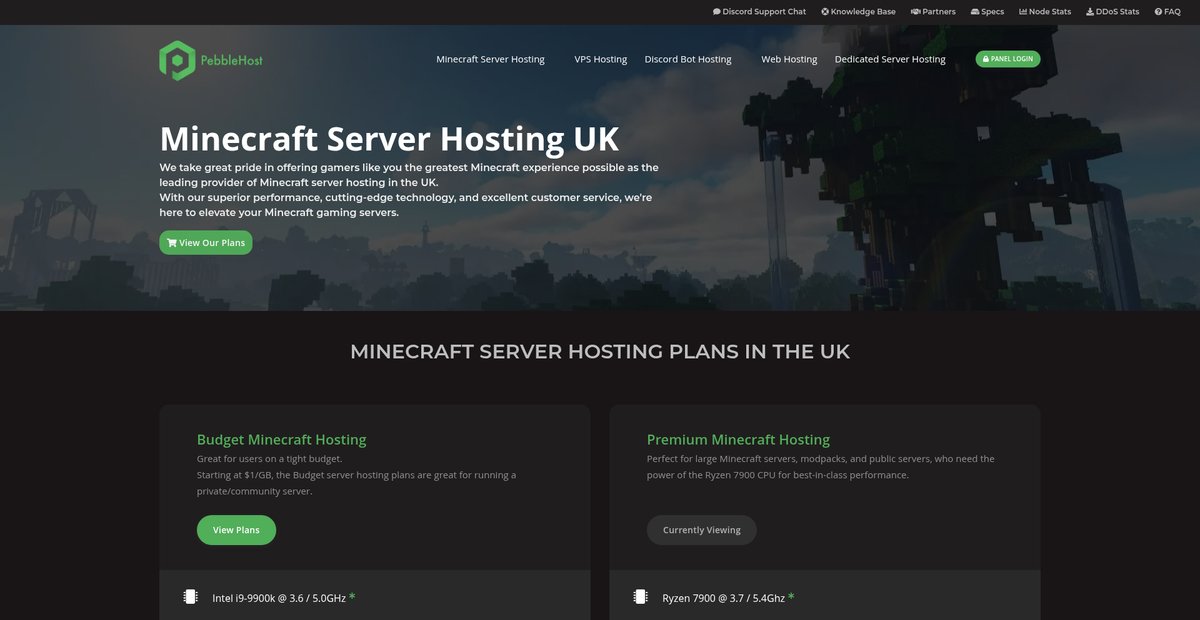Open the Dedicated Server Hosting menu item
The height and width of the screenshot is (620, 1200).
[x=890, y=59]
